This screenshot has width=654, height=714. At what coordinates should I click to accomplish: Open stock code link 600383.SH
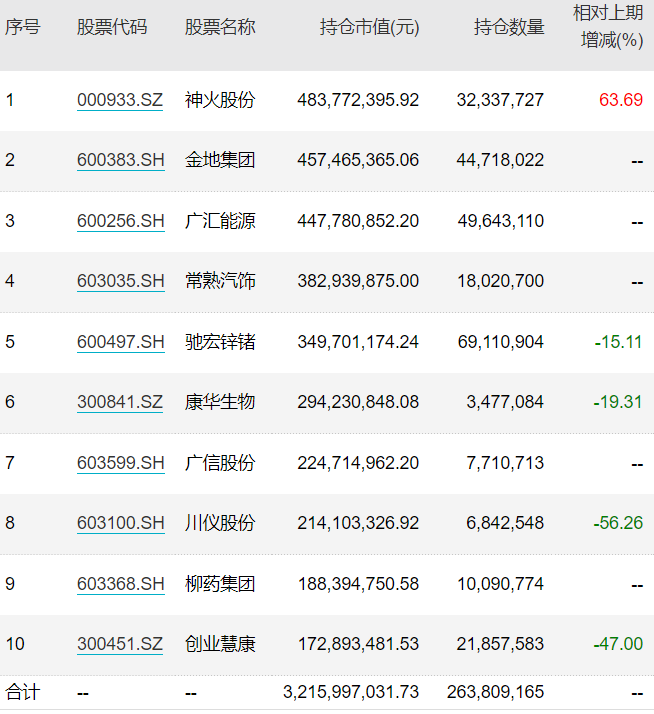pyautogui.click(x=121, y=160)
